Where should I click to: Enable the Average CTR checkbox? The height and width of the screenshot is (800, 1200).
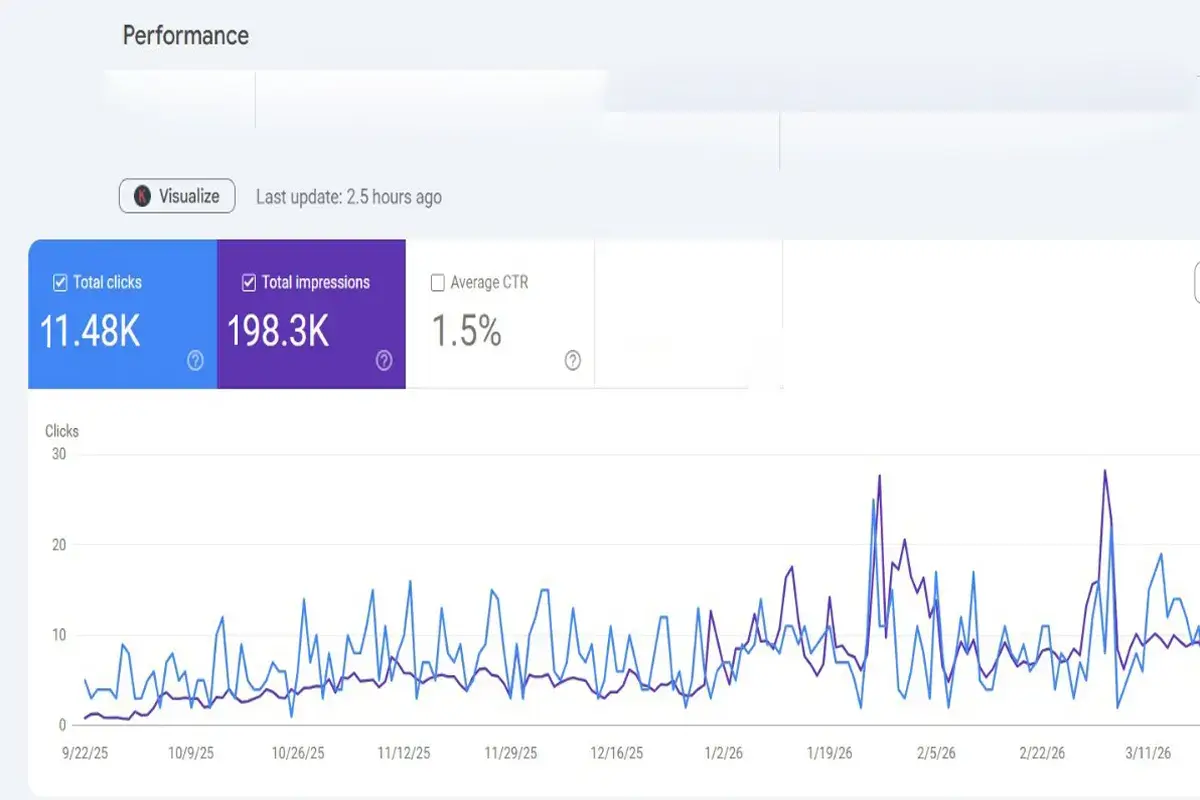coord(437,283)
